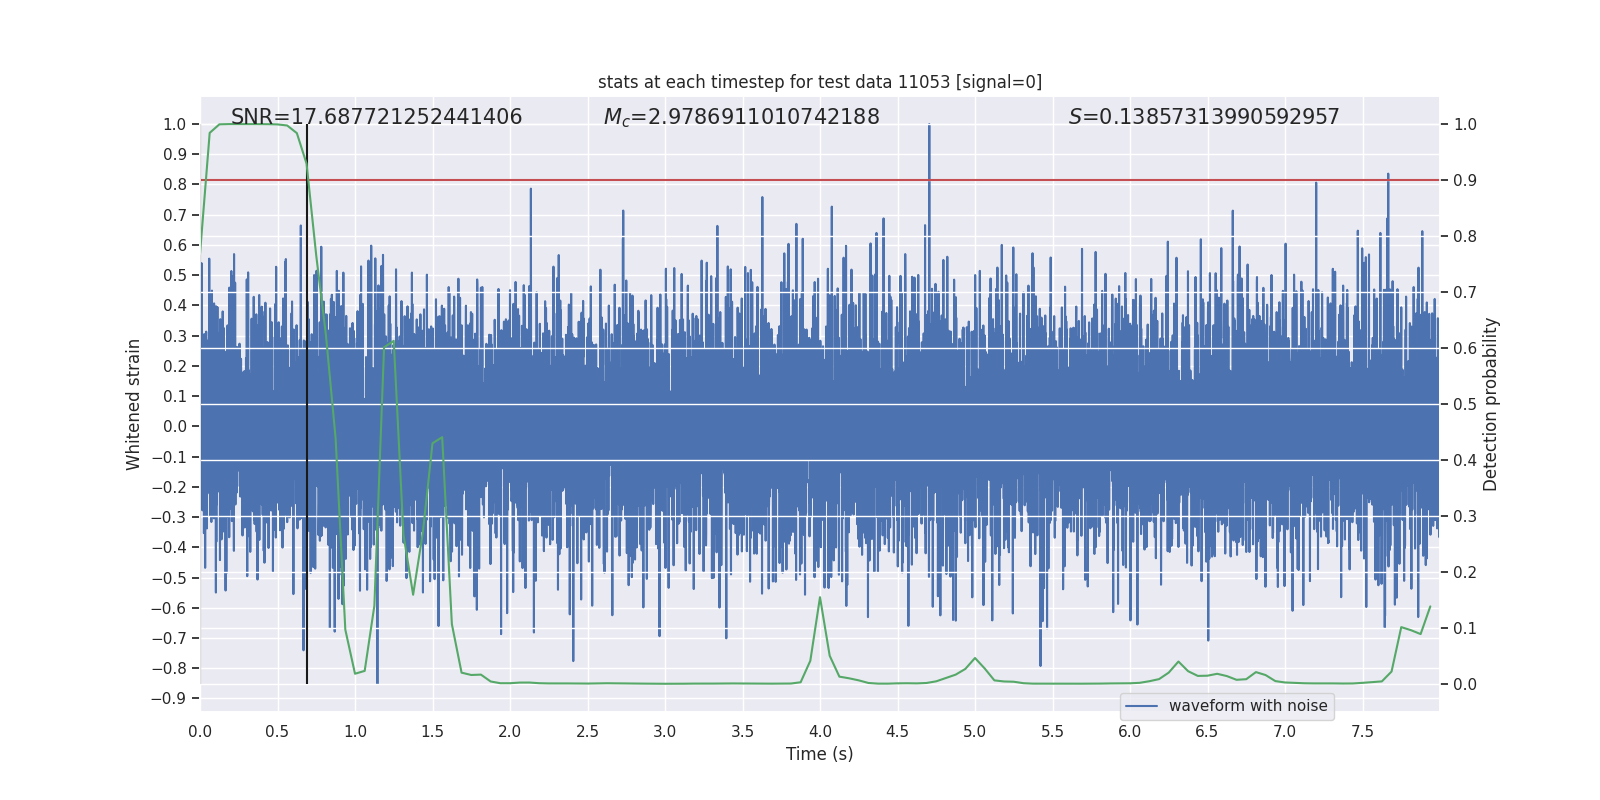Click the right y-axis tick label 0.9
The width and height of the screenshot is (1600, 800).
coord(1464,180)
